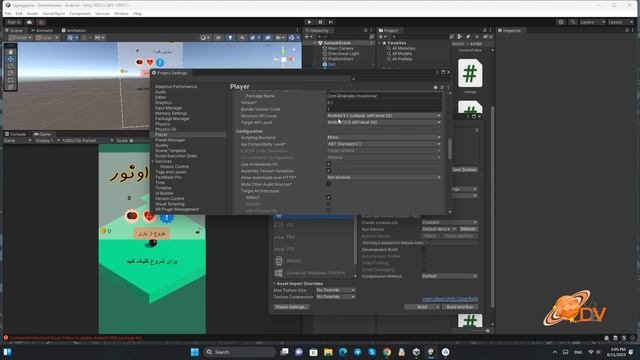Image resolution: width=640 pixels, height=360 pixels.
Task: Click the Version input field
Action: pos(384,102)
